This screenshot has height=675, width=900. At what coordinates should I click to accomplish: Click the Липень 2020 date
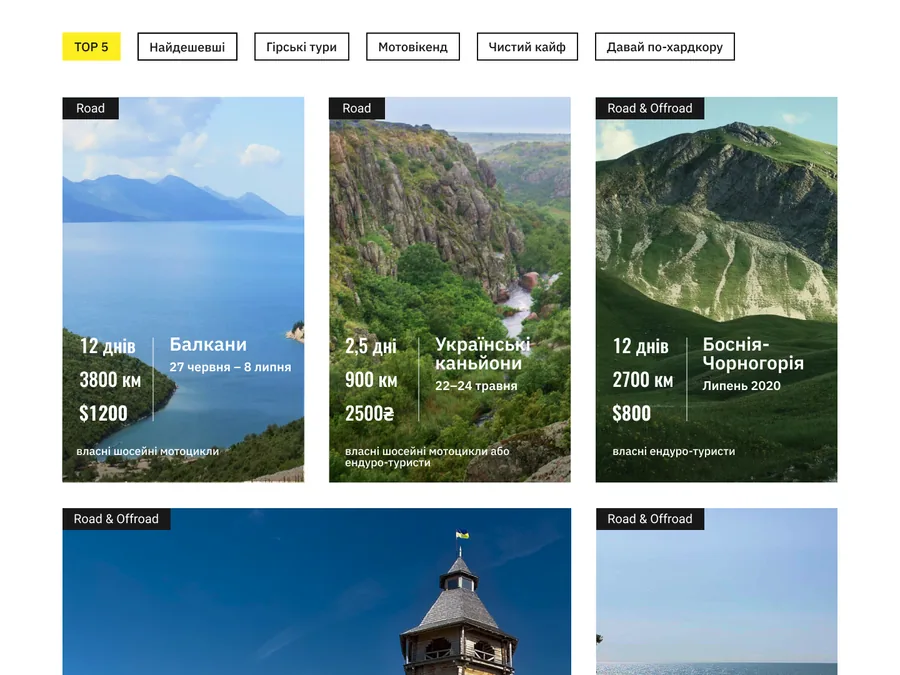pos(742,386)
